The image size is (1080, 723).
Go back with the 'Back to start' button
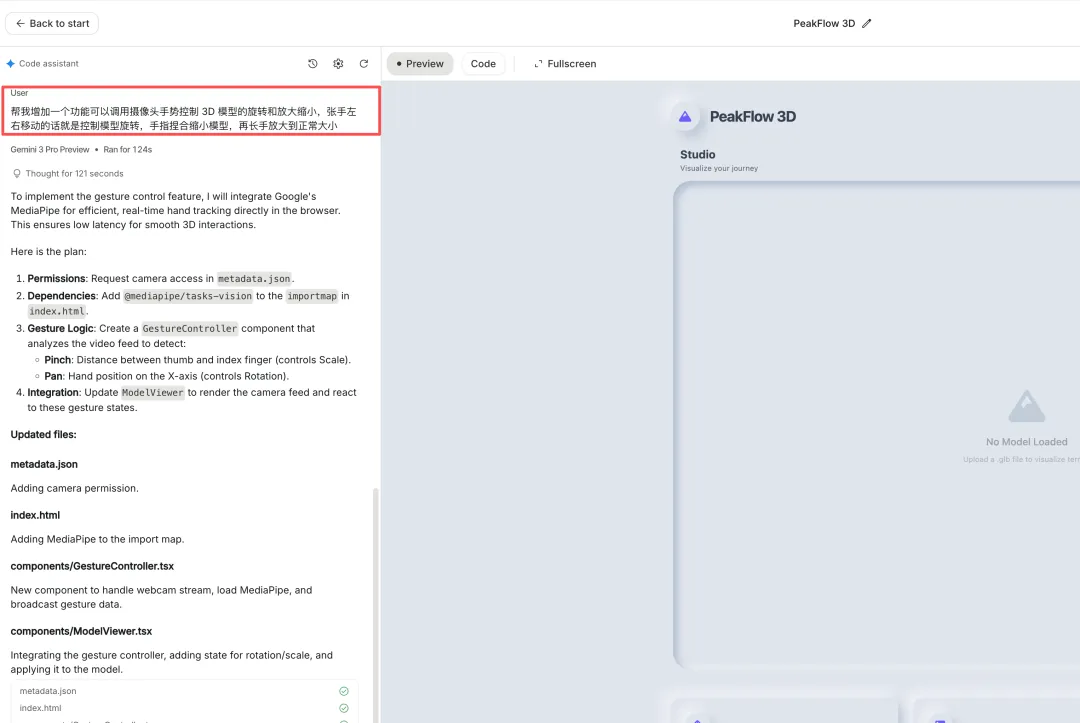click(x=52, y=23)
